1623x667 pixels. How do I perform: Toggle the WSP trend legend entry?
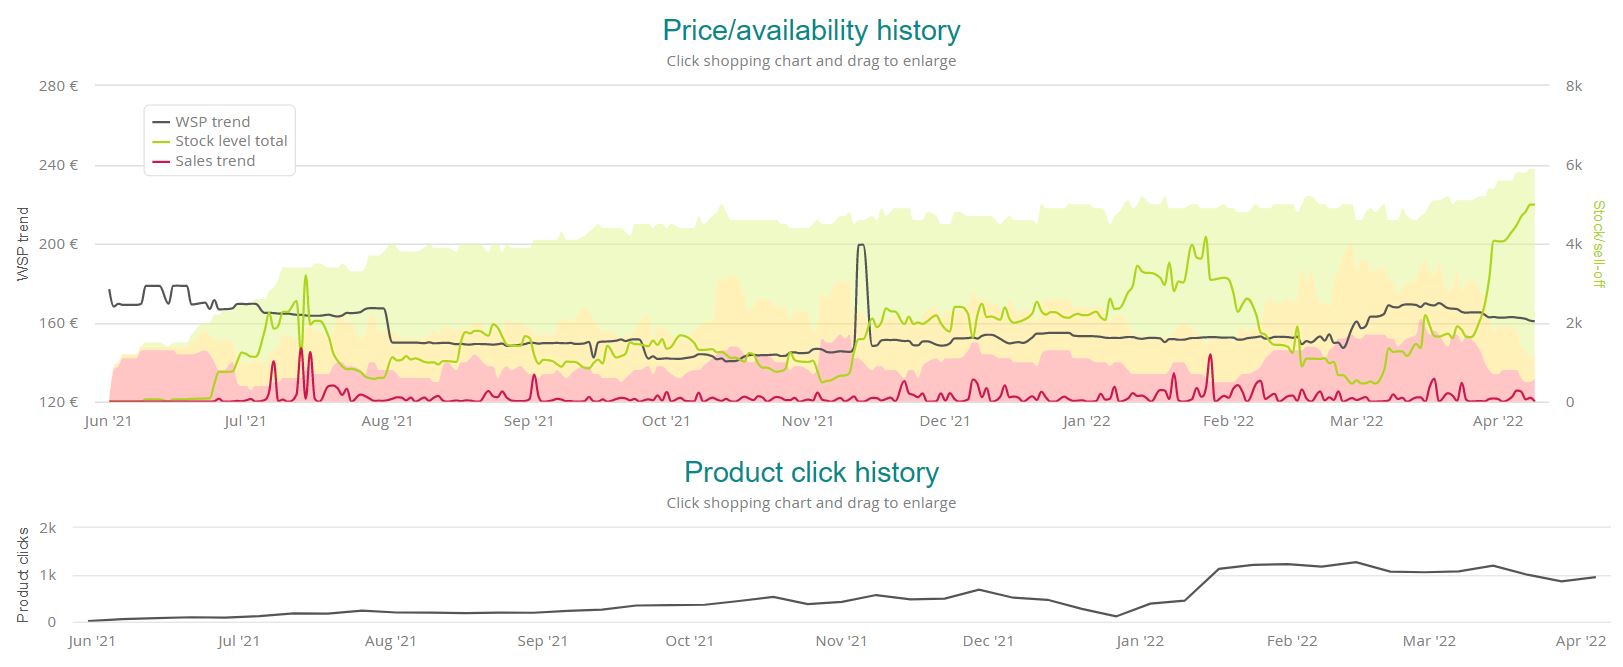coord(212,122)
